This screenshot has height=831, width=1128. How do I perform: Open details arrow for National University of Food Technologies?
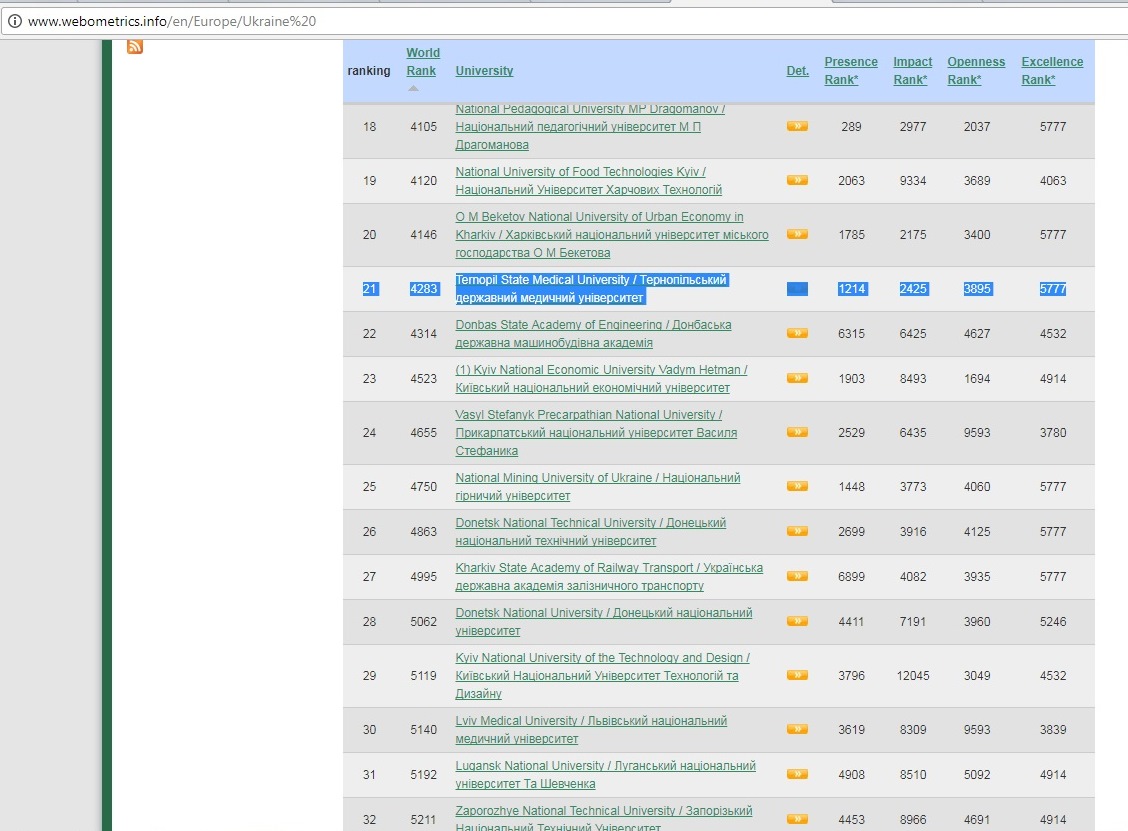797,181
